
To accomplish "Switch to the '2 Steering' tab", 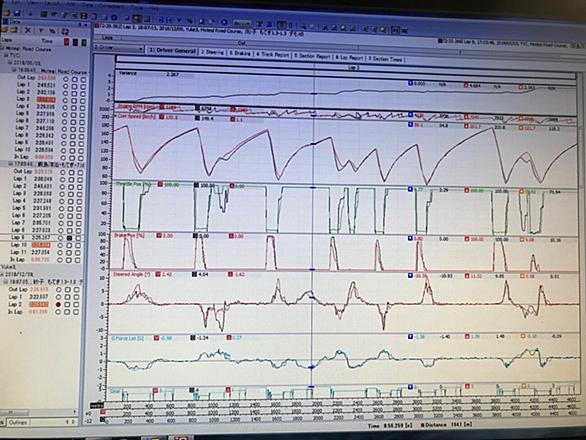I will point(212,53).
